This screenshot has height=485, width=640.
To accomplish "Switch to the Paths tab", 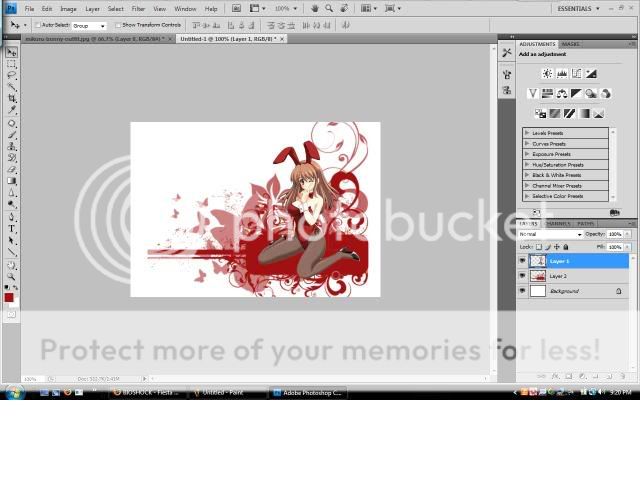I will pos(586,224).
